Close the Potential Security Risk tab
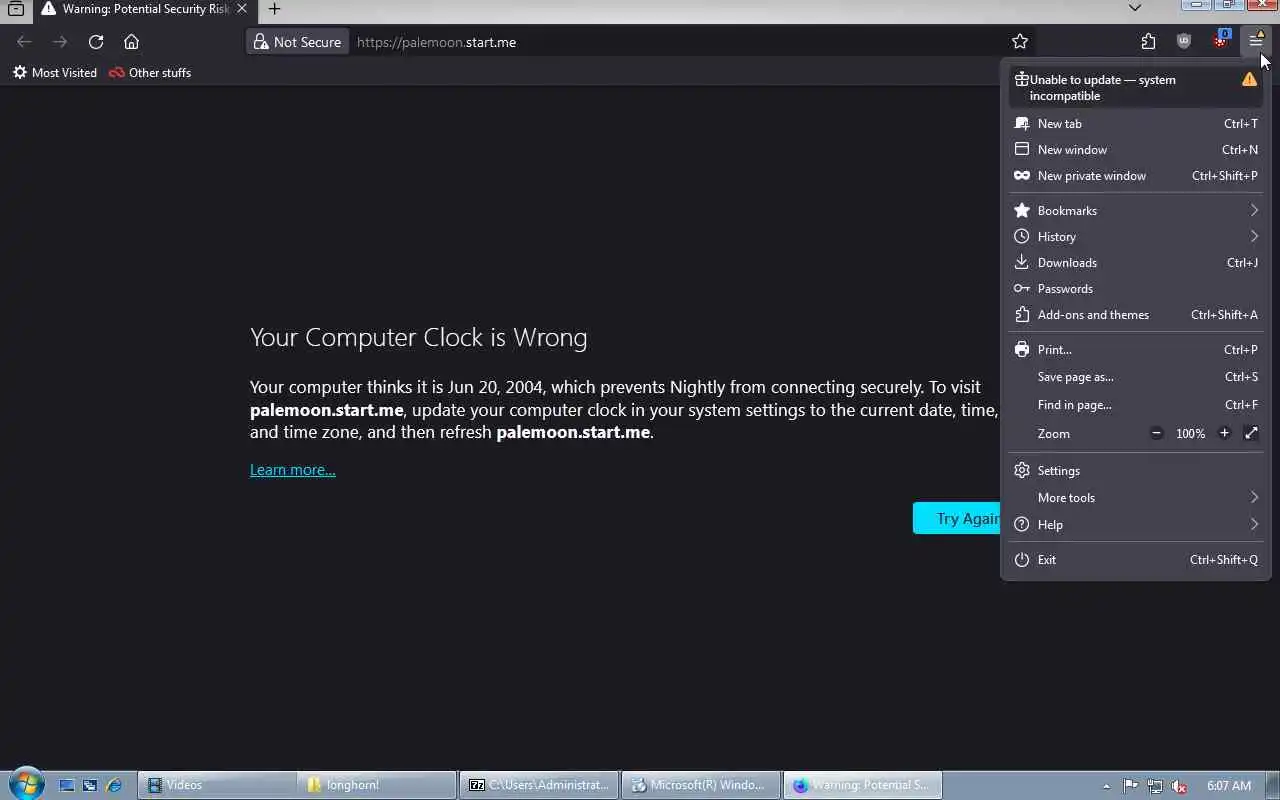 (x=241, y=9)
